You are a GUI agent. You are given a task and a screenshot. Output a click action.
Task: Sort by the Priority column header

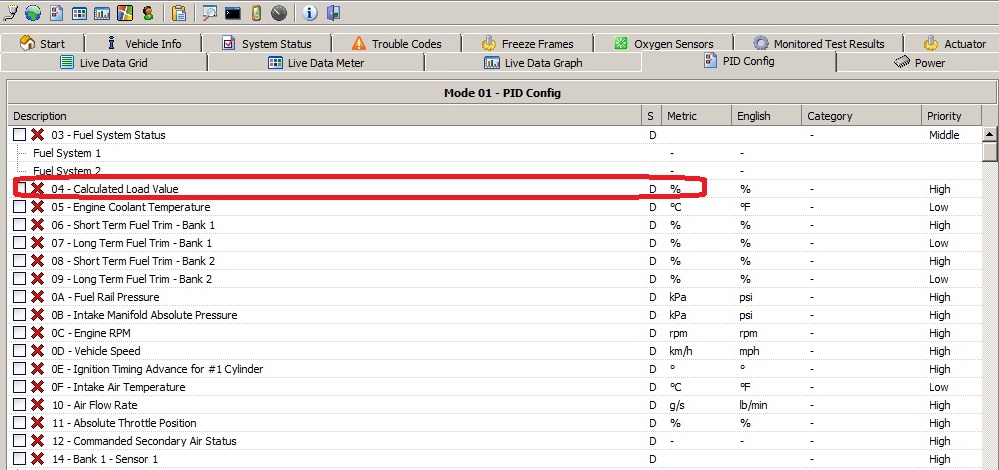pyautogui.click(x=943, y=116)
